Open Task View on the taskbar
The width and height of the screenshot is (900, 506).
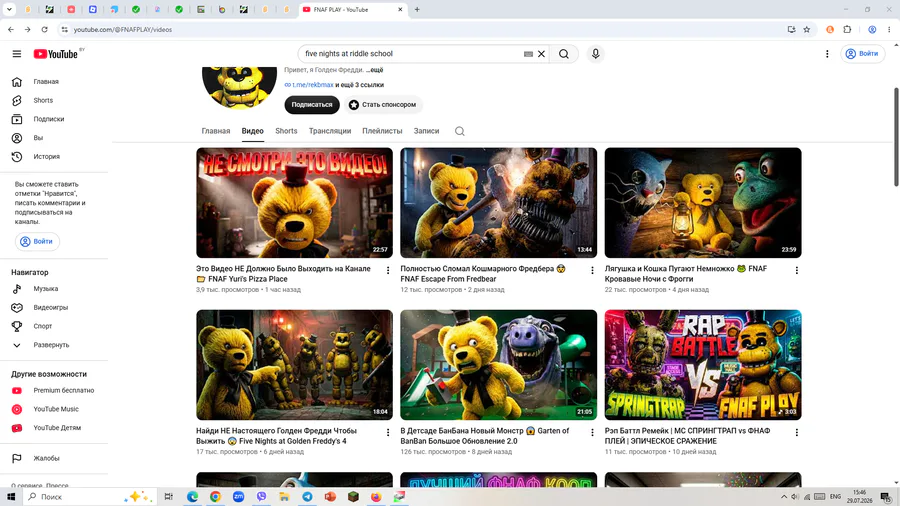169,497
